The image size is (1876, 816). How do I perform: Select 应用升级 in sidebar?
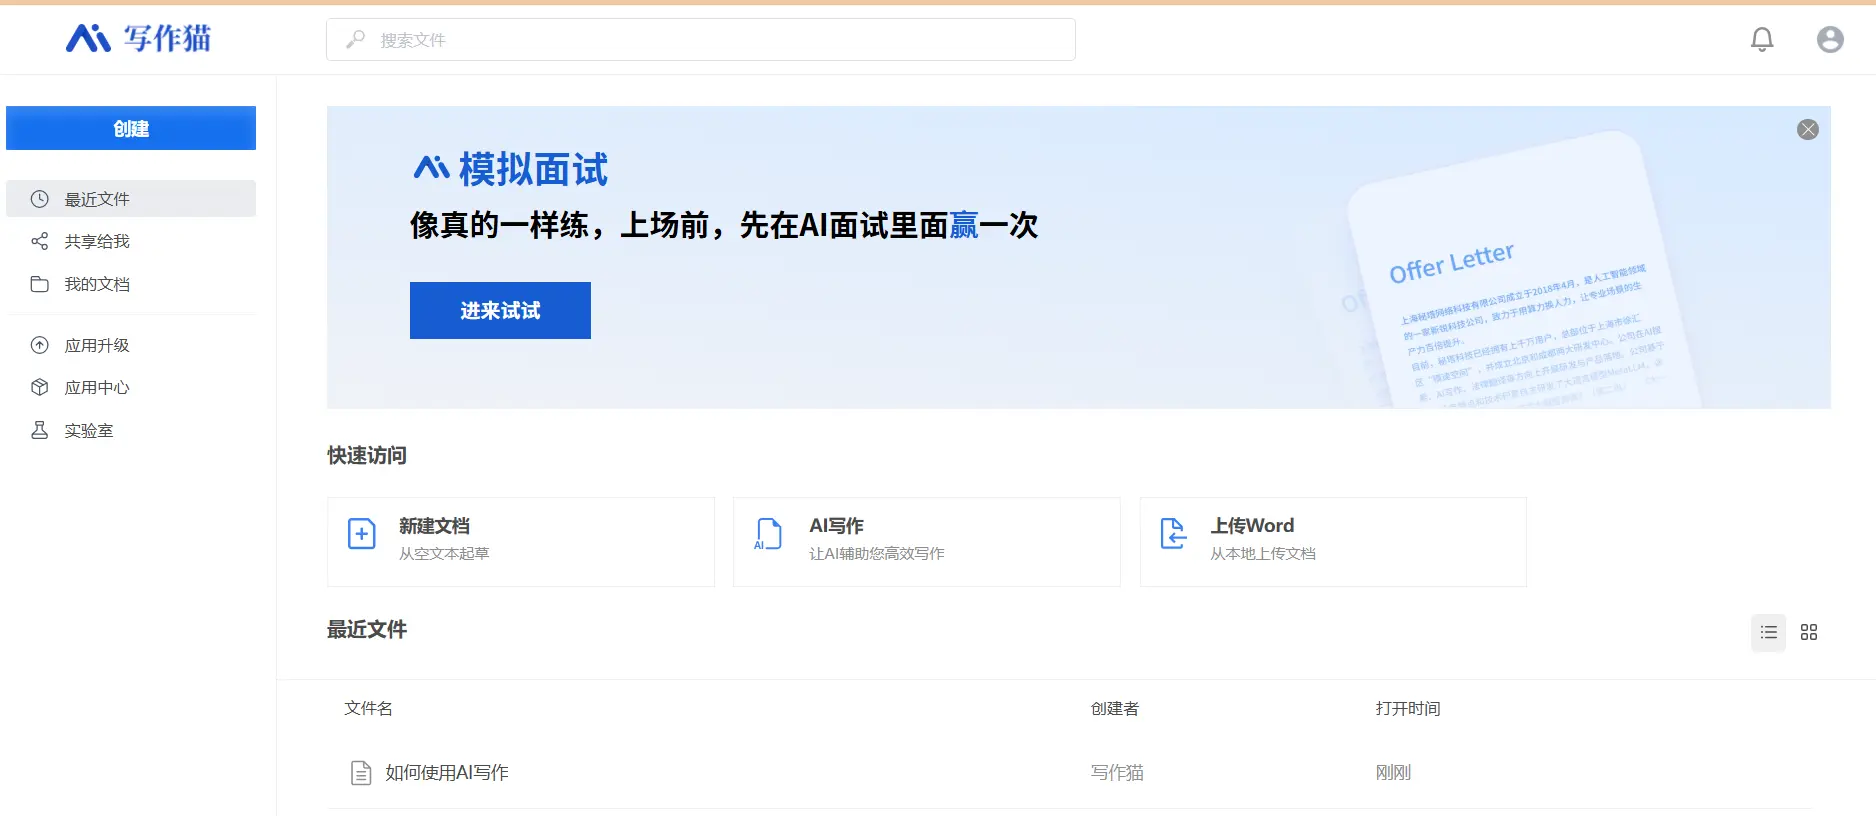click(x=97, y=345)
